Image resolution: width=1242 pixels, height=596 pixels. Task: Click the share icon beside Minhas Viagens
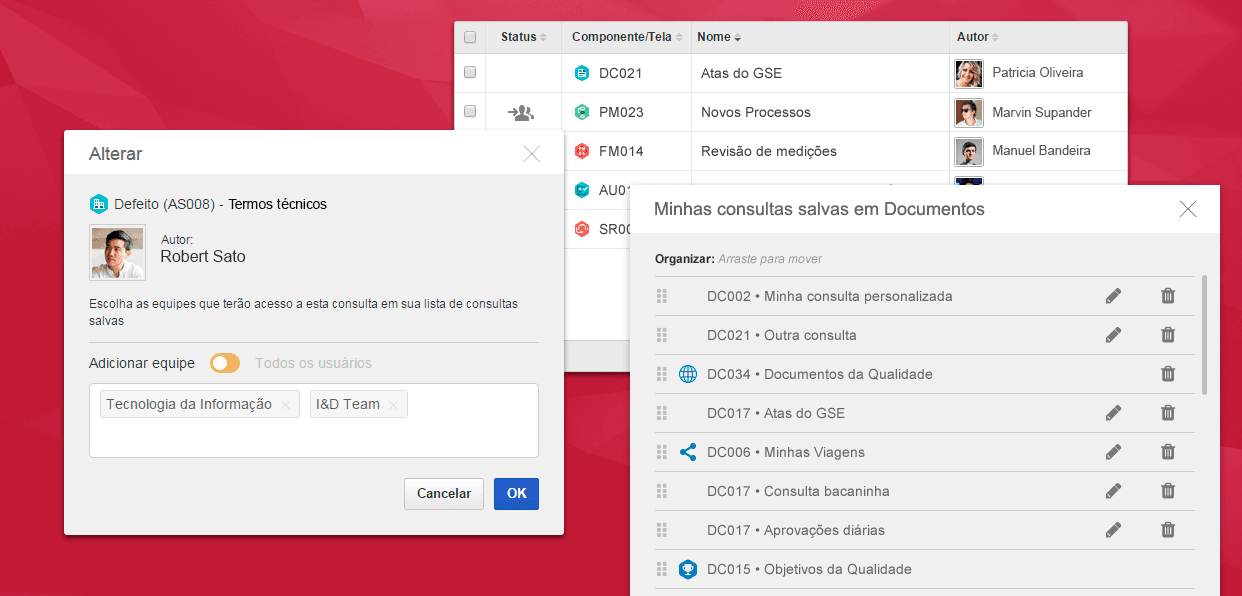(x=688, y=452)
